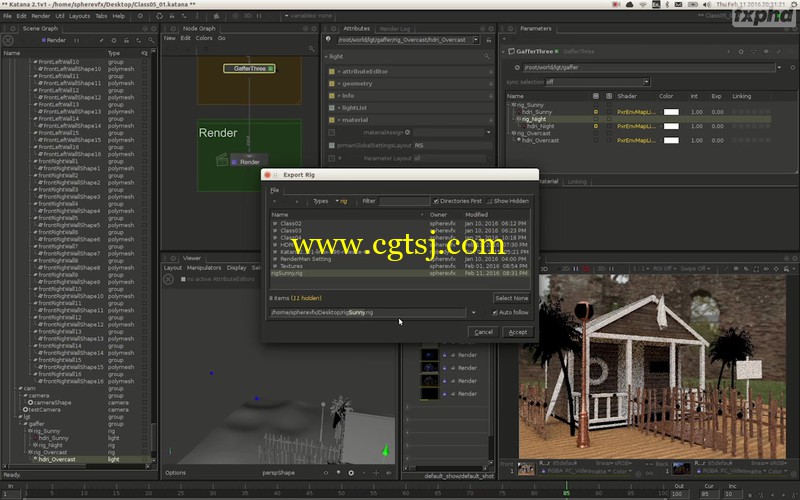The height and width of the screenshot is (500, 800).
Task: Click the Filter input field
Action: (404, 201)
